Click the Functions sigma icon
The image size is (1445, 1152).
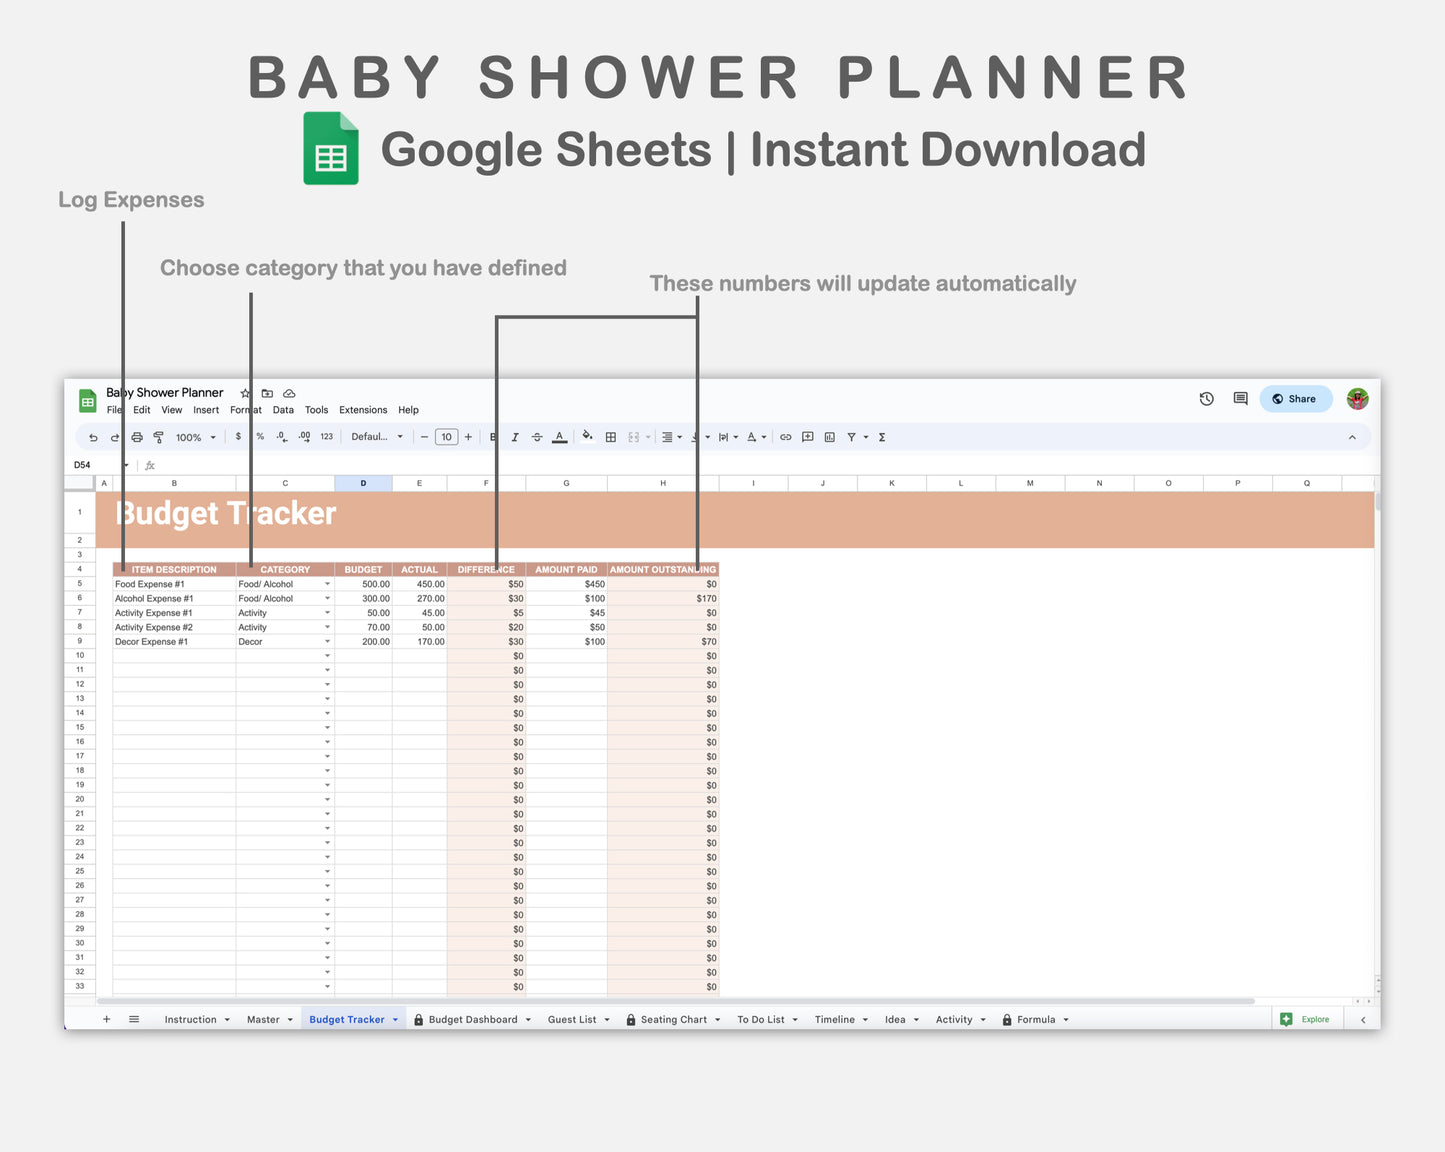[882, 437]
